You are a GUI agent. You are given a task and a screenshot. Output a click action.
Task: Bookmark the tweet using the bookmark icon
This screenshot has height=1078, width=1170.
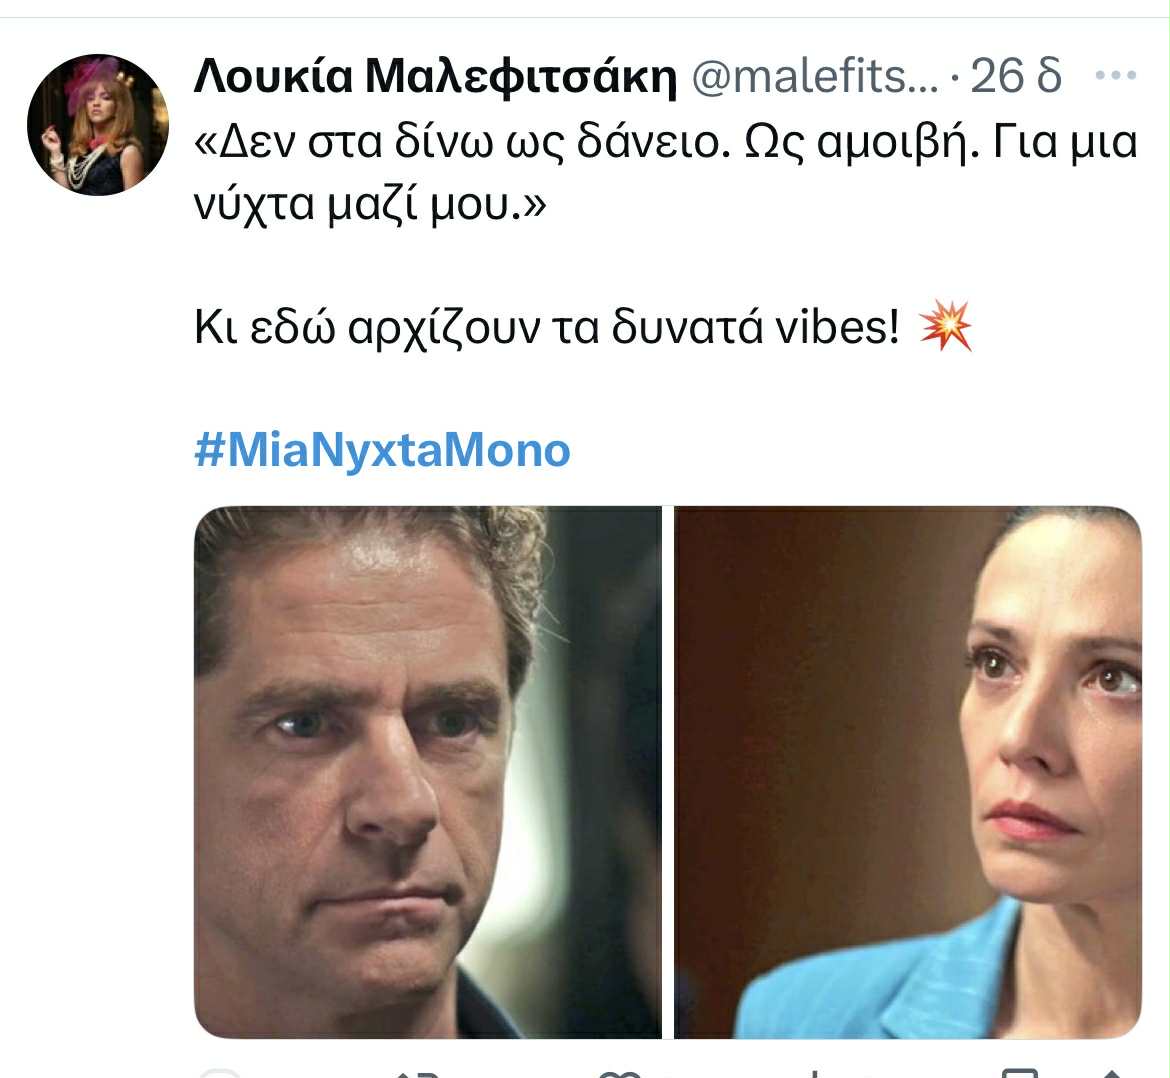(1020, 1074)
